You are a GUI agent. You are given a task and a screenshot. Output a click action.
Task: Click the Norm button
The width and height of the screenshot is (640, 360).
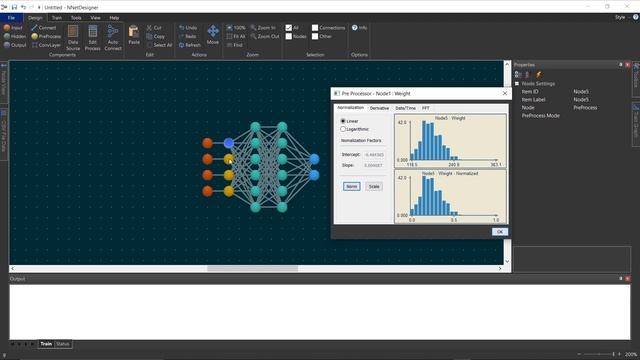pos(351,187)
